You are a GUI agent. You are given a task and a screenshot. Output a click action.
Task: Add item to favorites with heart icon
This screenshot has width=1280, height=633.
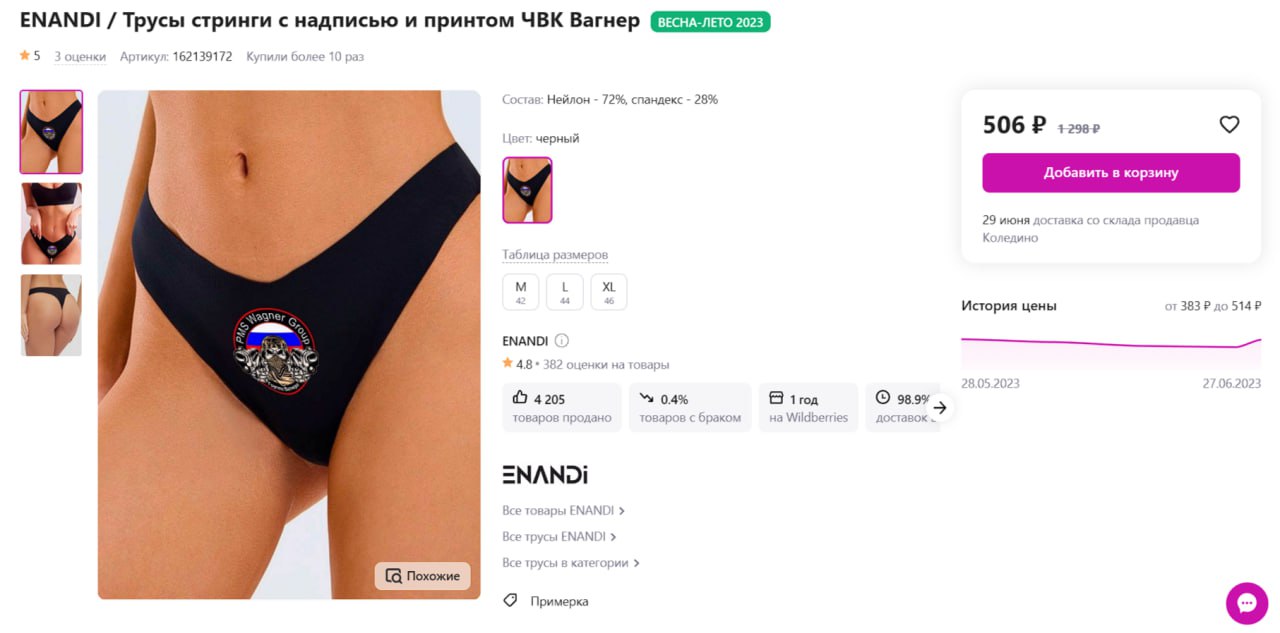[x=1229, y=125]
